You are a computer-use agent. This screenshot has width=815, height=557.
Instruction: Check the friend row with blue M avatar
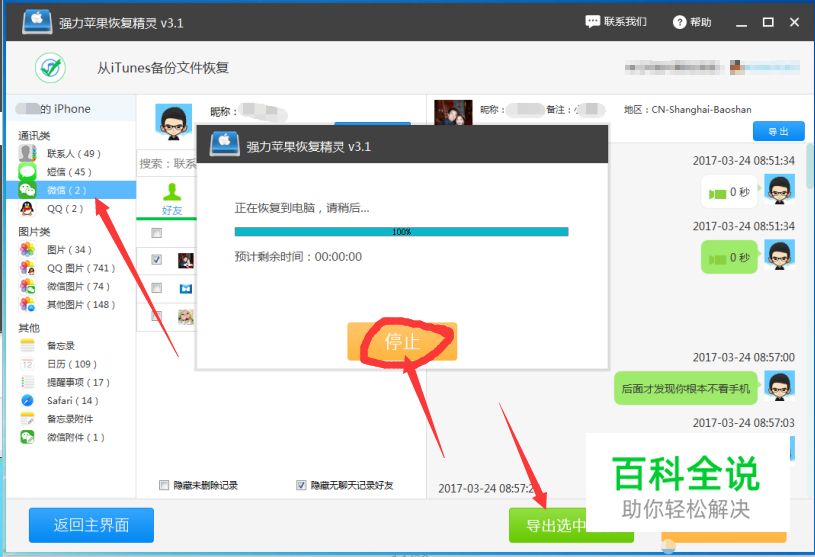point(156,288)
